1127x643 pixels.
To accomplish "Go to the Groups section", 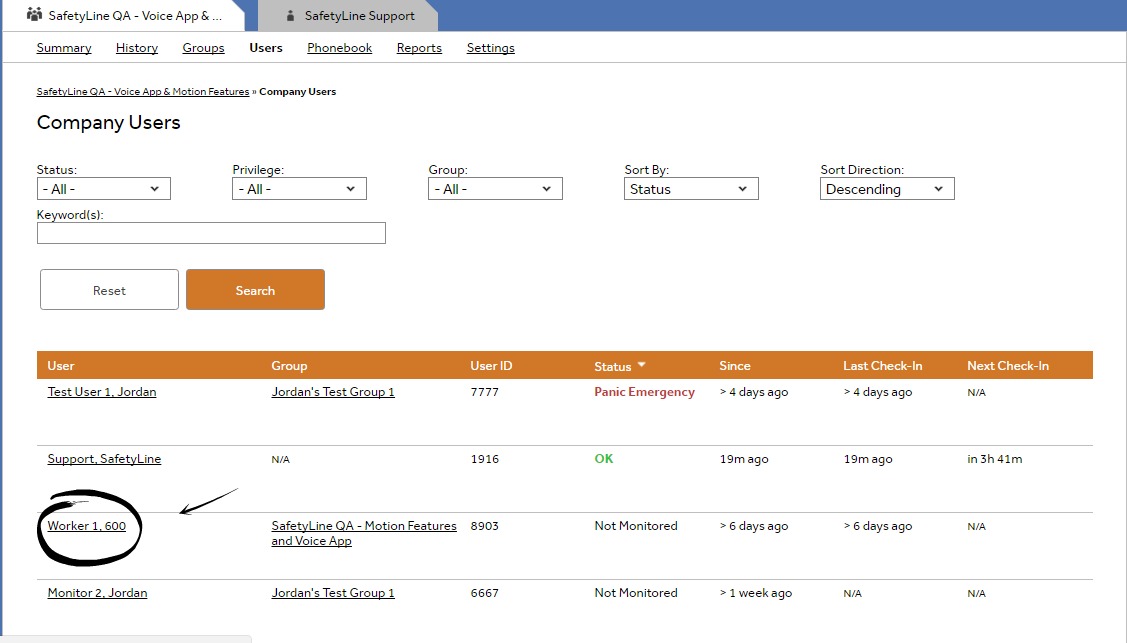I will coord(203,48).
